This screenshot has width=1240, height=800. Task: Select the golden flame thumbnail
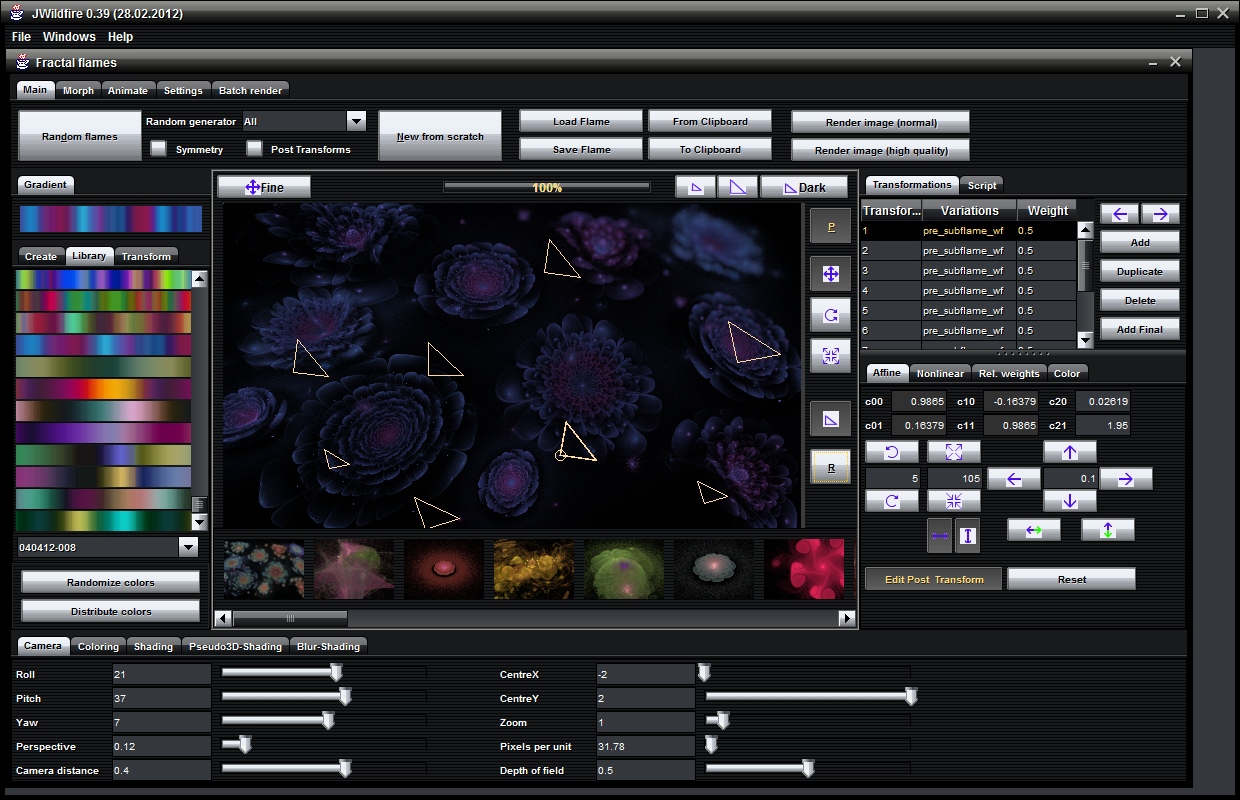[x=534, y=569]
